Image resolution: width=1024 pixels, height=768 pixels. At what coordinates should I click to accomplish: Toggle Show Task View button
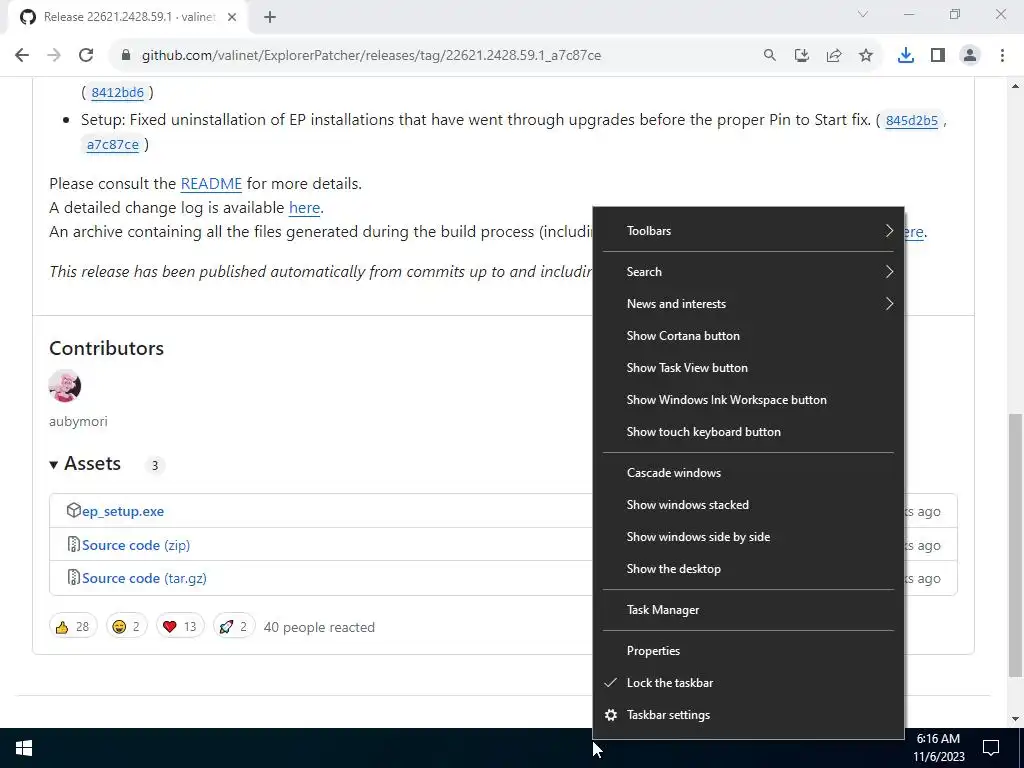[x=748, y=368]
